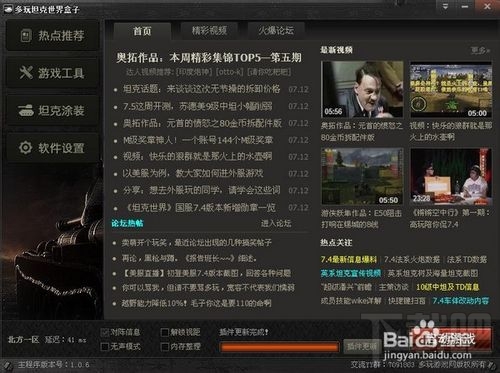Play the 05:00 video thumbnail
This screenshot has width=500, height=373.
click(x=451, y=90)
